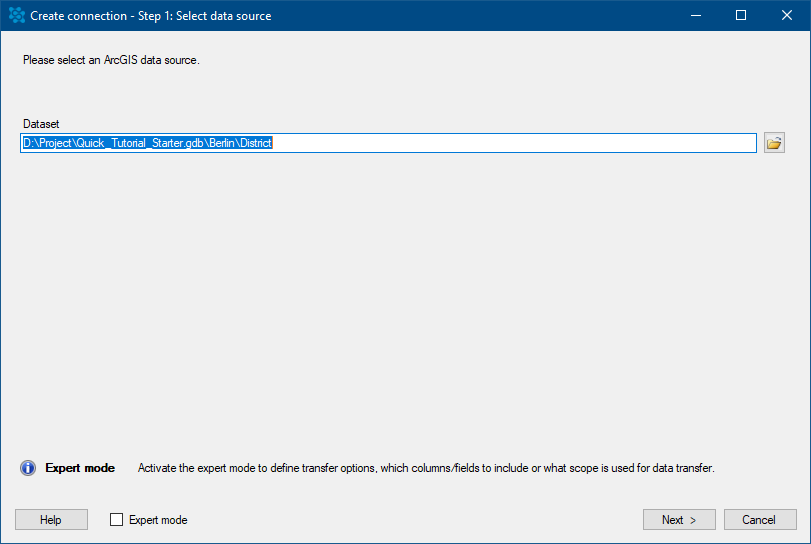Click the 'Please select an ArcGIS data source' text
This screenshot has height=544, width=811.
click(111, 60)
